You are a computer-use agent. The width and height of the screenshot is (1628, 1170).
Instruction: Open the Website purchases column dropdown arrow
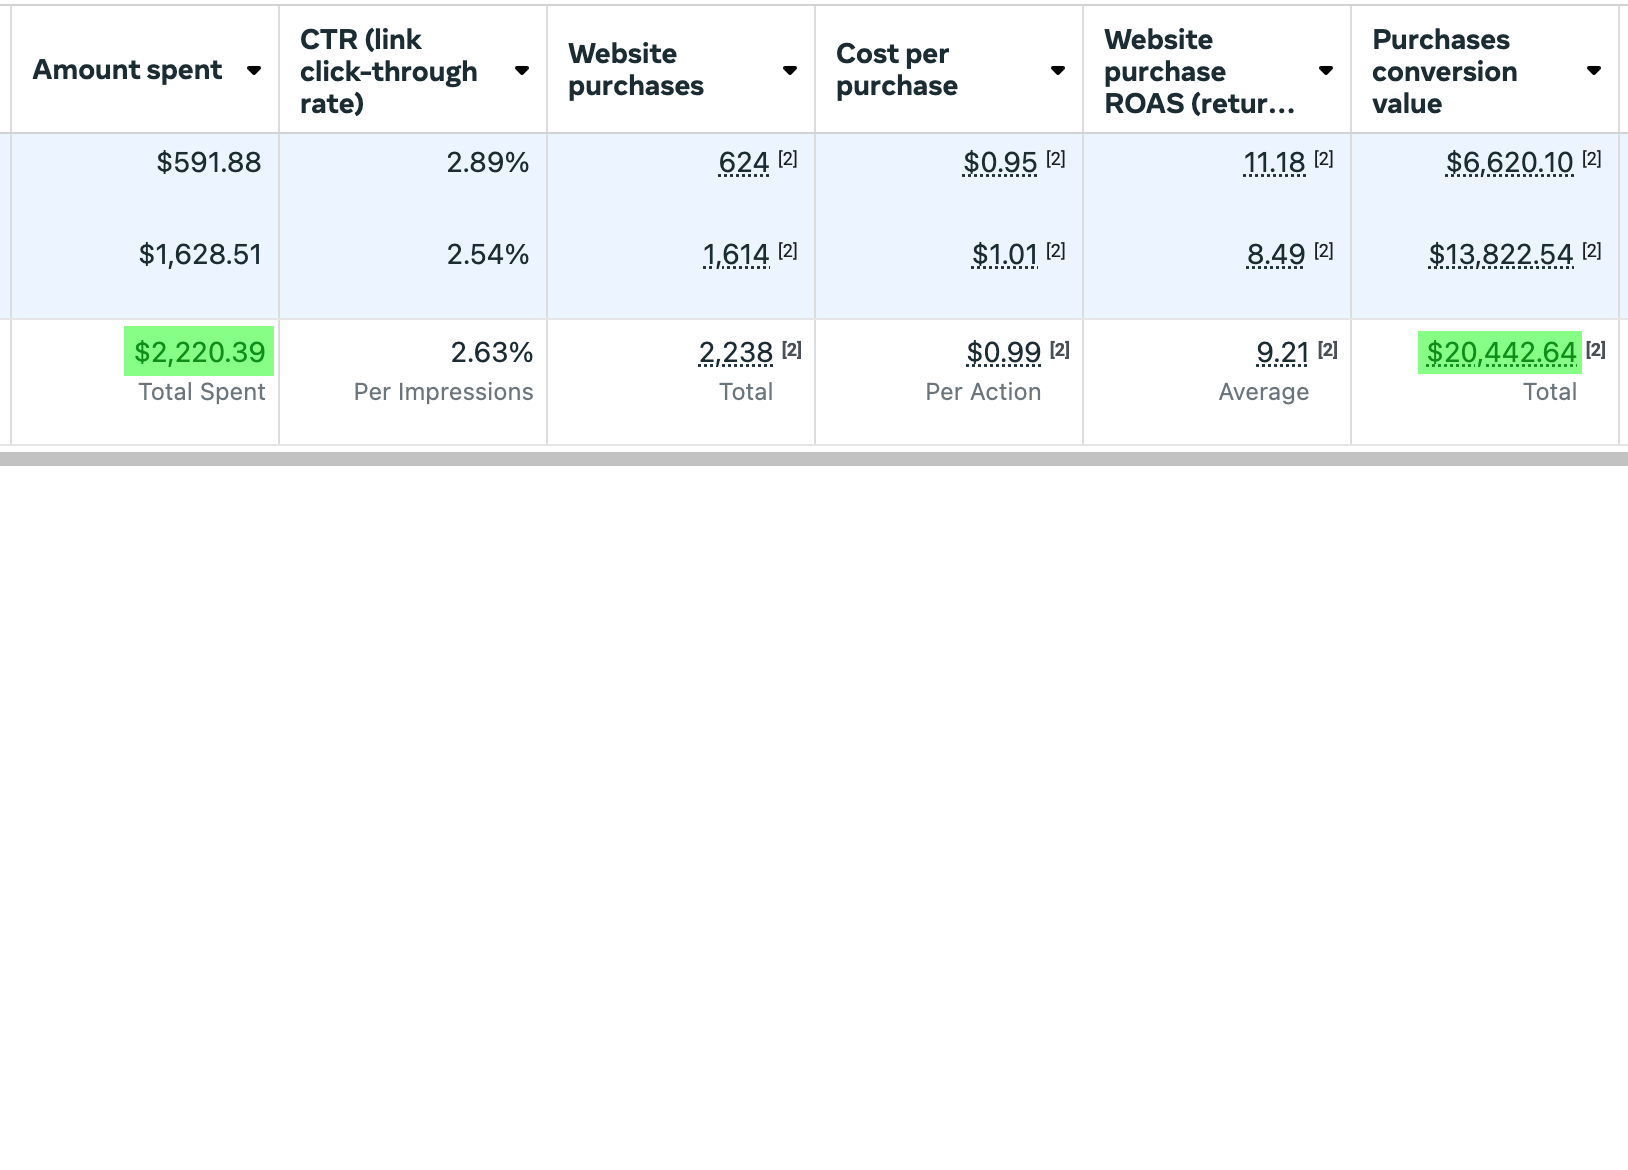[790, 71]
